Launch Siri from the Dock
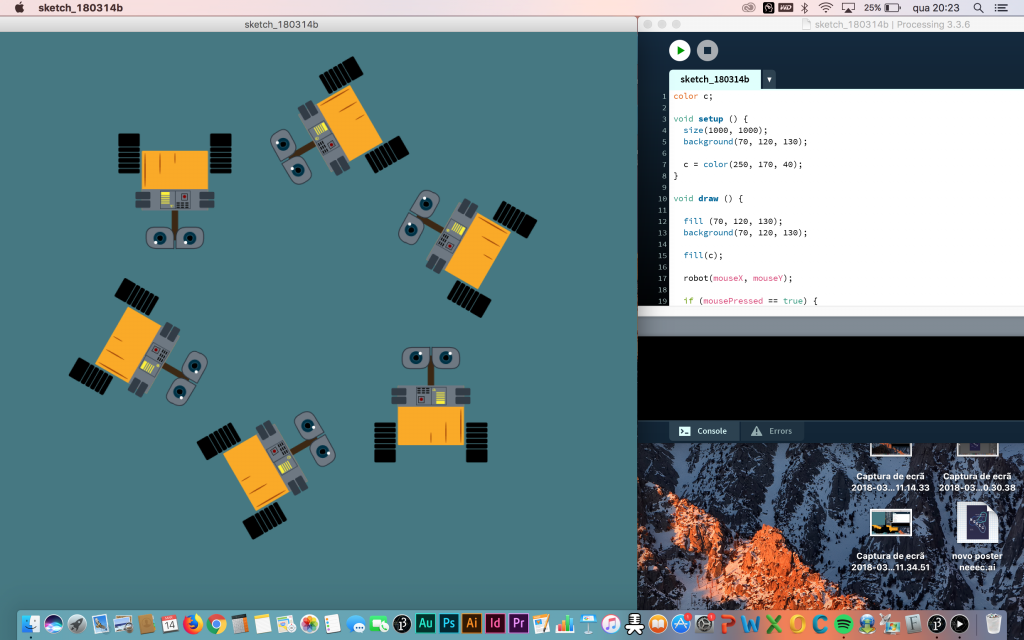The width and height of the screenshot is (1024, 640). click(54, 624)
